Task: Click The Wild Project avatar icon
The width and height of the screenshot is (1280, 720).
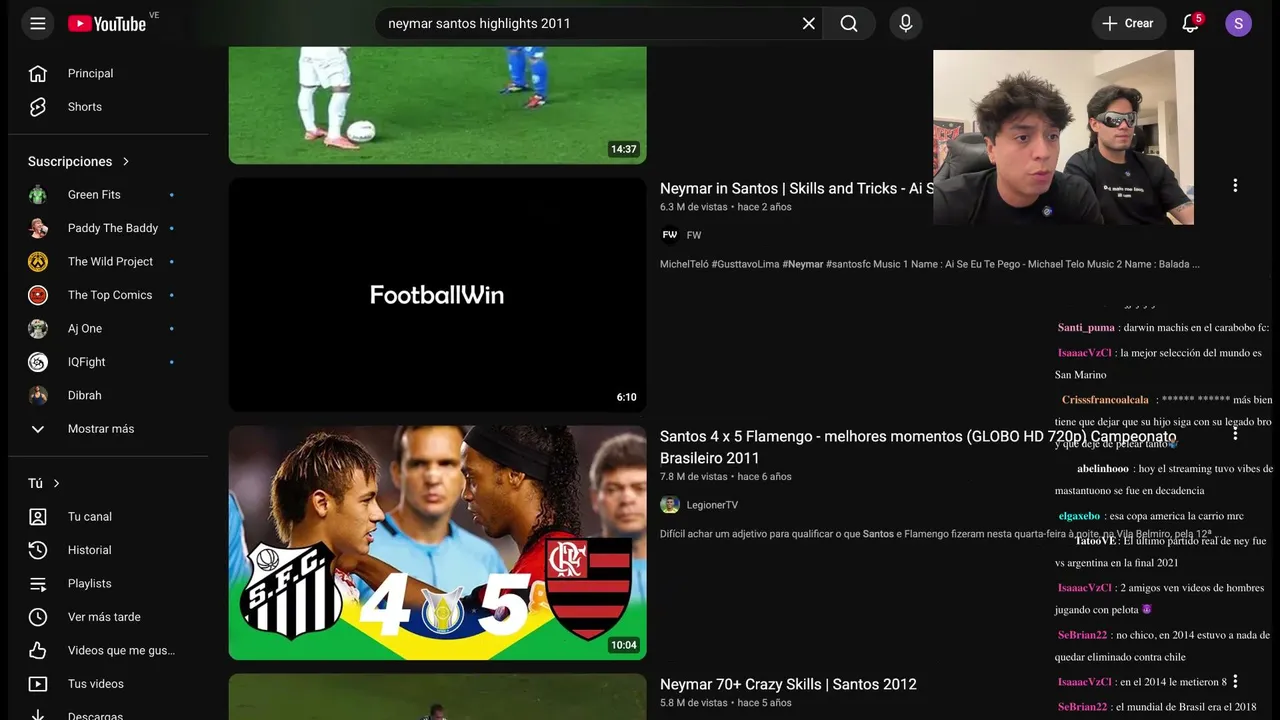Action: pos(38,262)
